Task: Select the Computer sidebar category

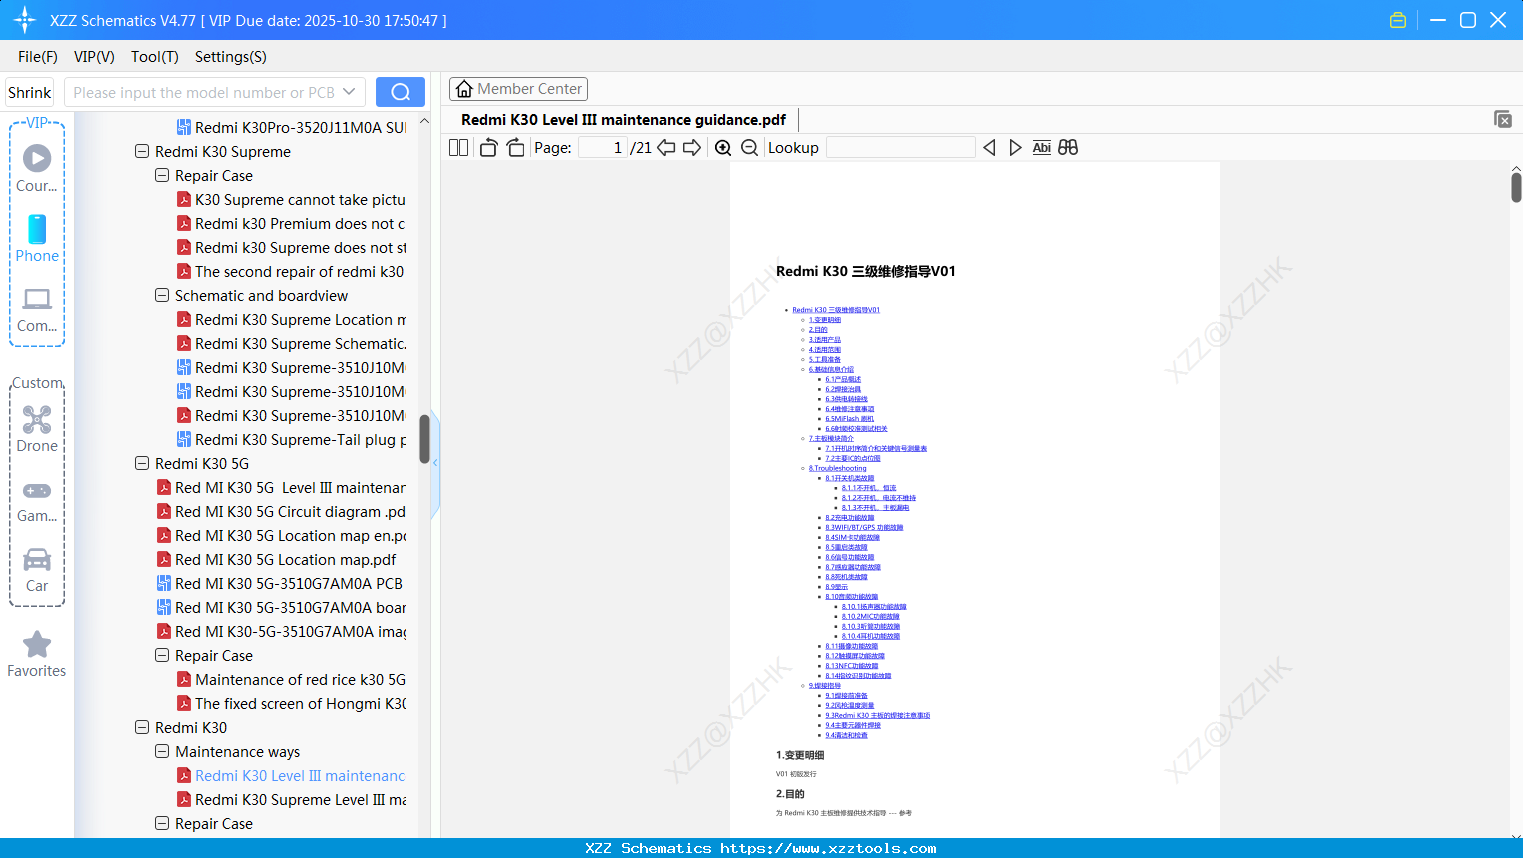Action: pyautogui.click(x=37, y=309)
